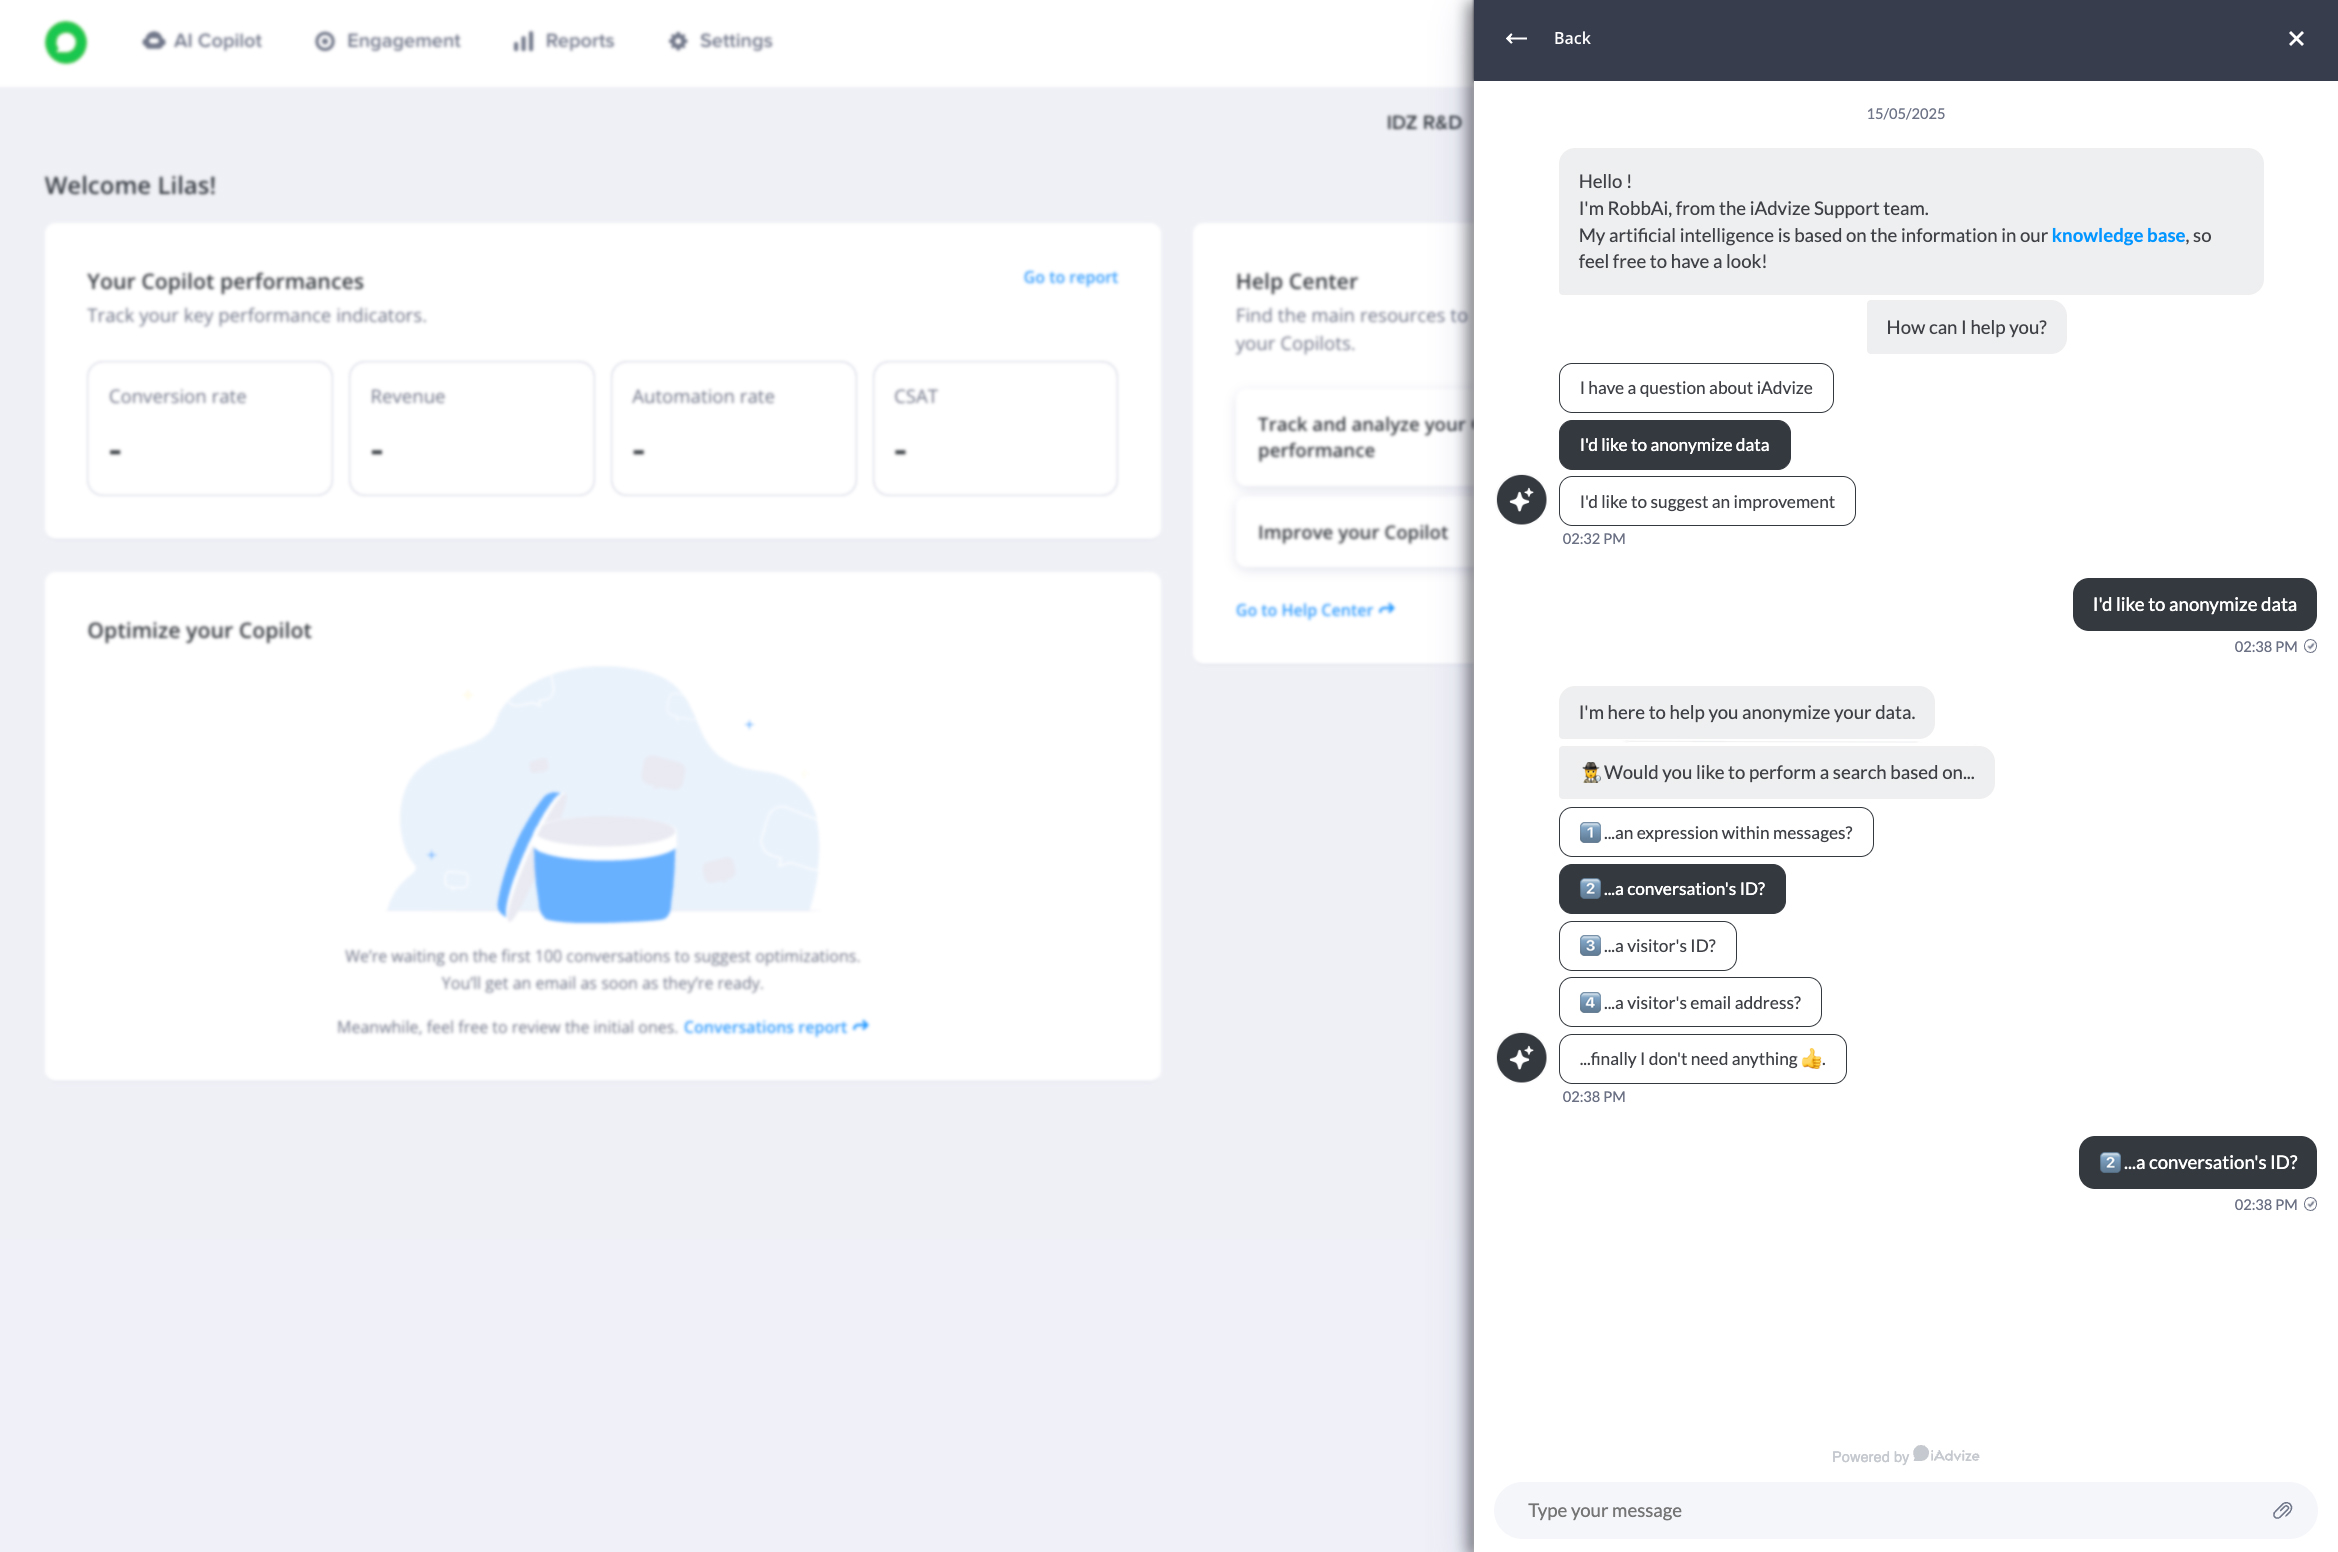Close the chat panel with X

(2296, 38)
